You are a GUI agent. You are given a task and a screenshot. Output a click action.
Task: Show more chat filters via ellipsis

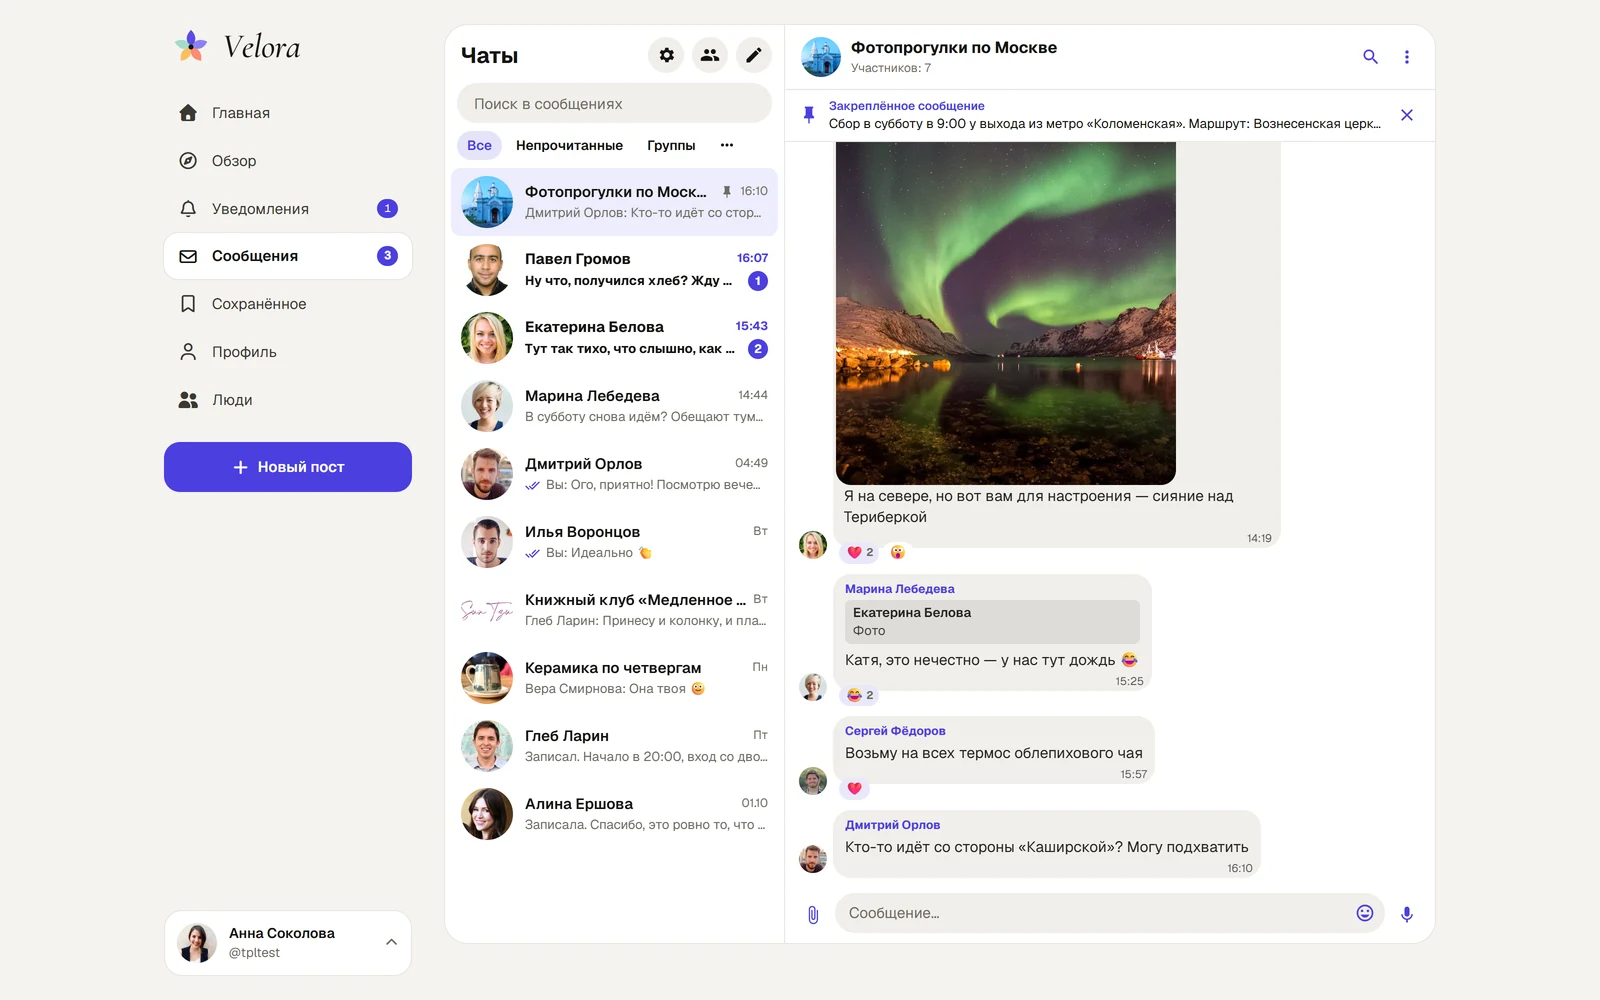pyautogui.click(x=727, y=145)
